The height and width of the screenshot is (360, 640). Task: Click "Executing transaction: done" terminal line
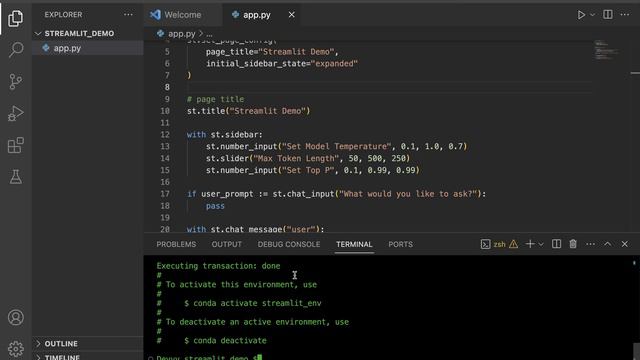(x=218, y=266)
